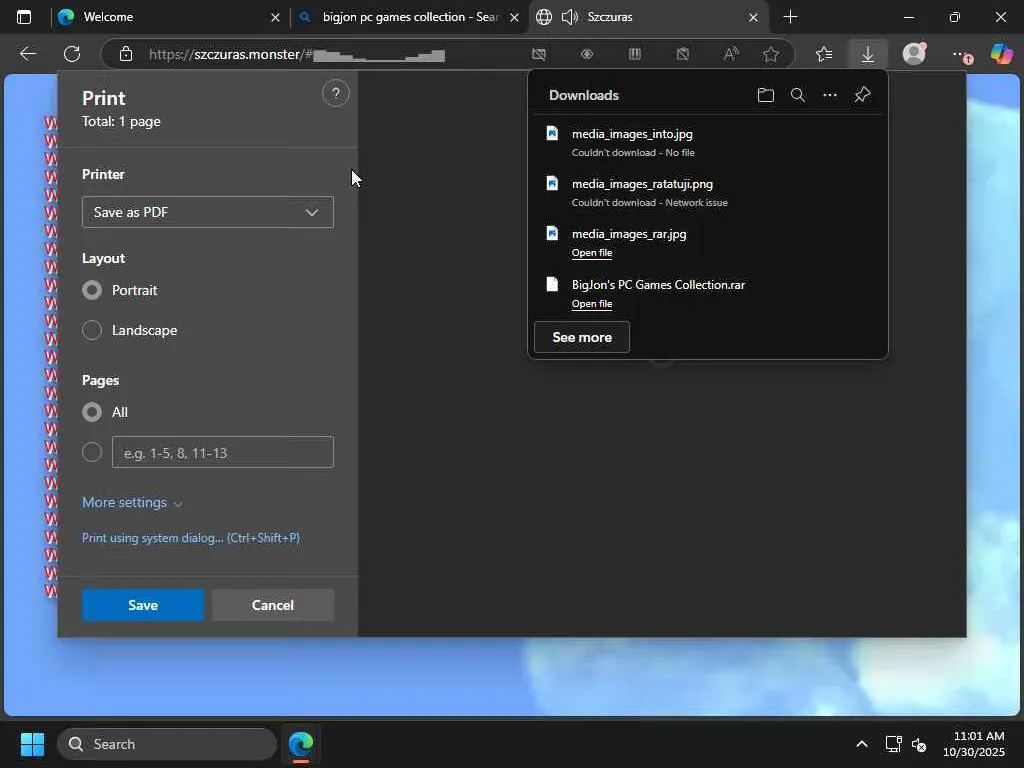Screen dimensions: 1024x768
Task: Pin the Downloads panel
Action: 862,95
